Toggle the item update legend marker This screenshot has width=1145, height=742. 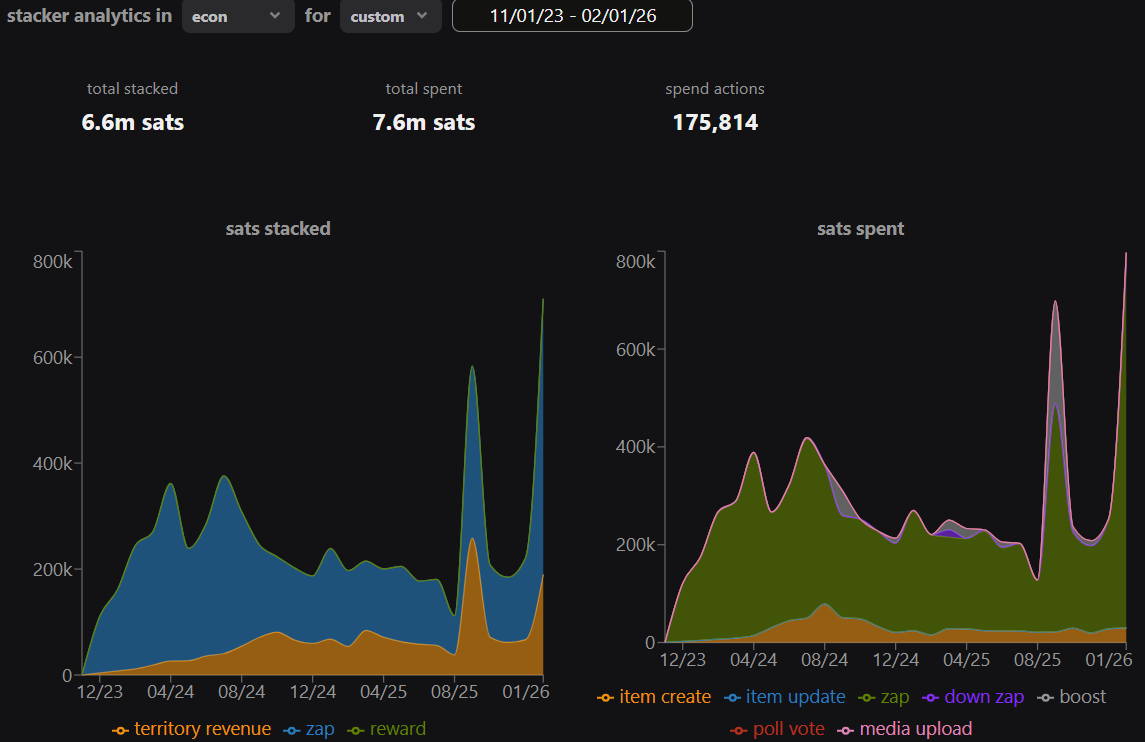(x=732, y=697)
